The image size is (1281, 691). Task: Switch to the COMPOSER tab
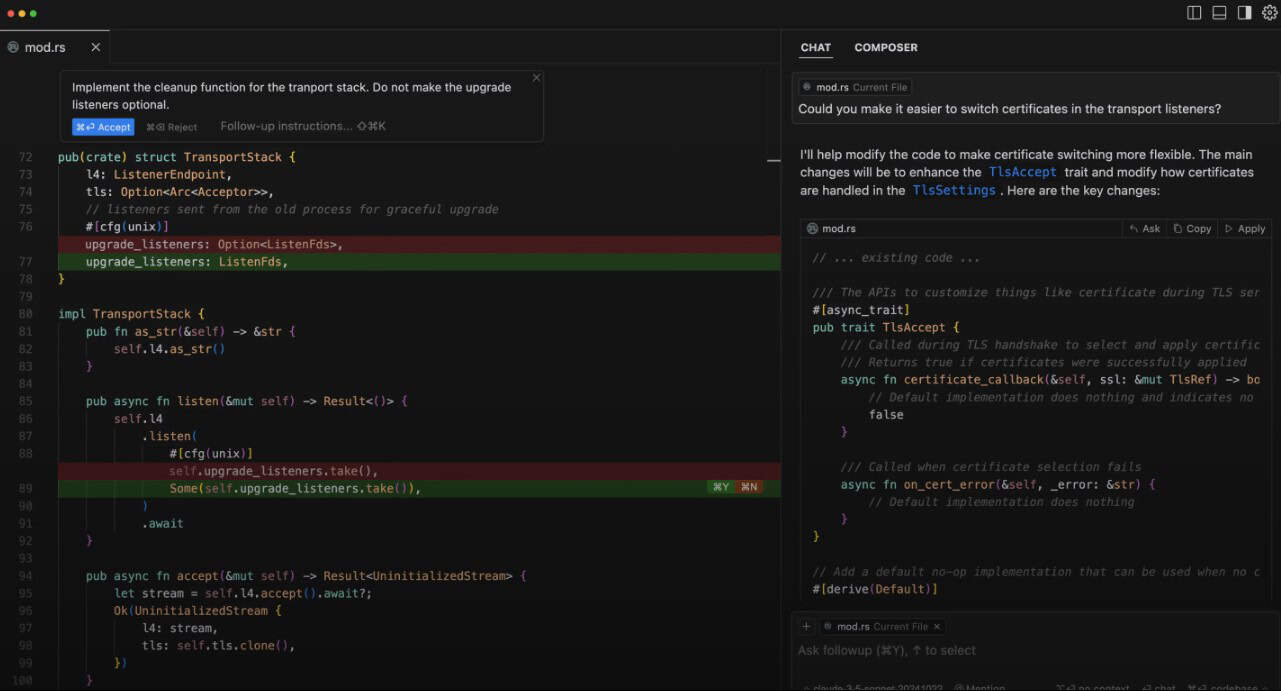(x=886, y=47)
